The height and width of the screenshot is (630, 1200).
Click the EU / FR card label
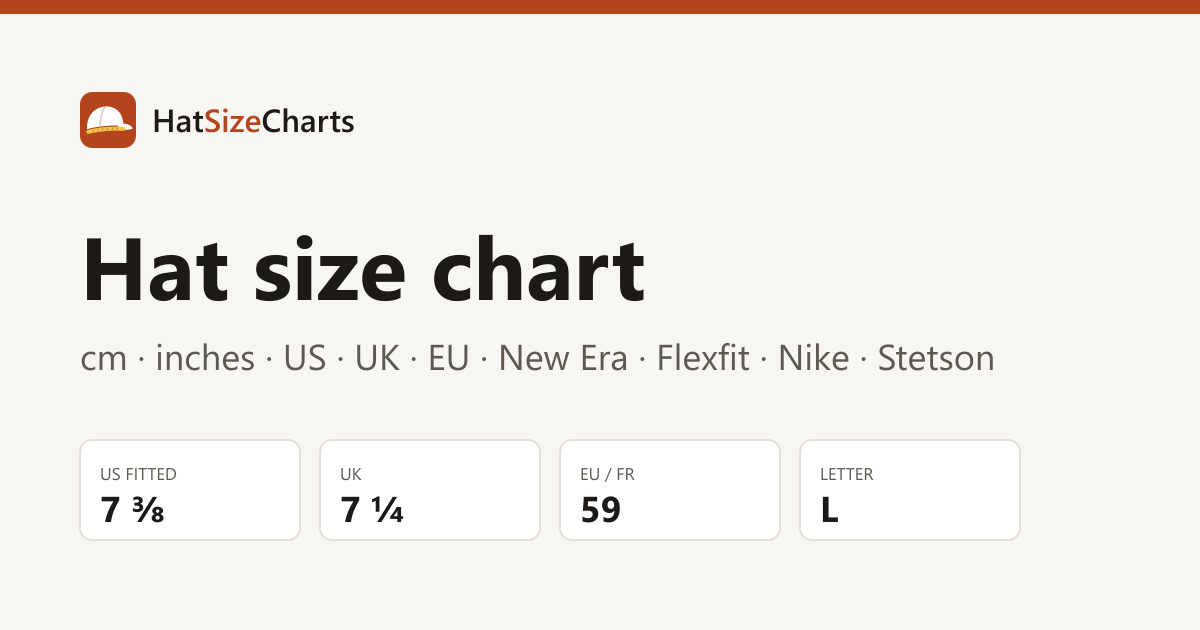[607, 475]
